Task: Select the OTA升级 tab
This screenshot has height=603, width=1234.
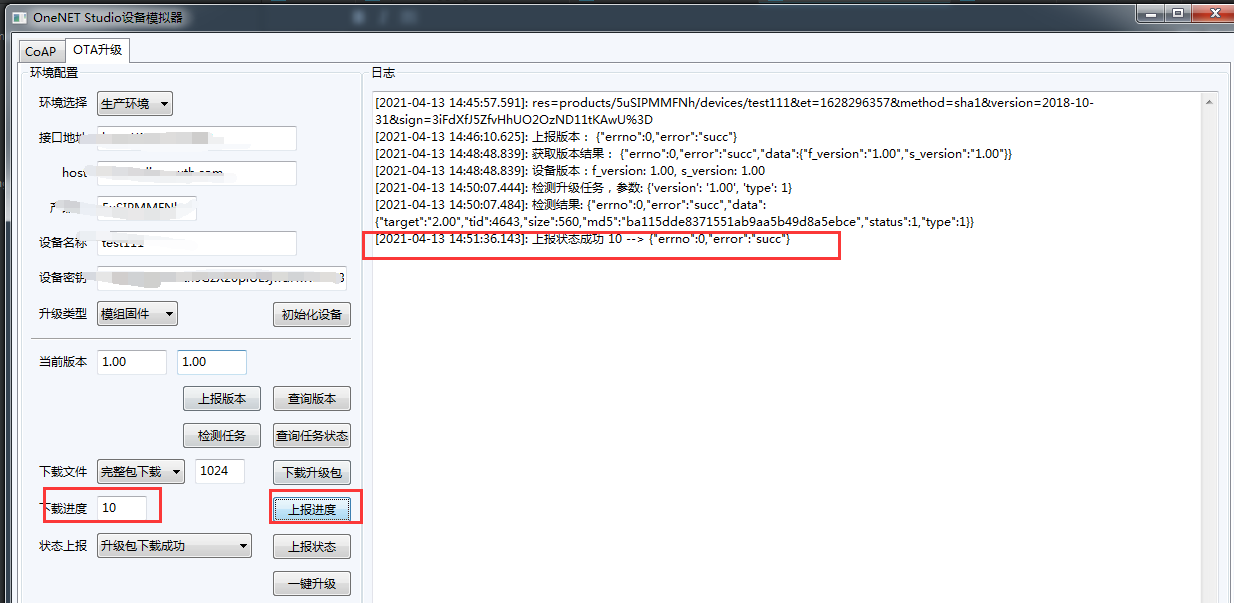Action: [x=98, y=49]
